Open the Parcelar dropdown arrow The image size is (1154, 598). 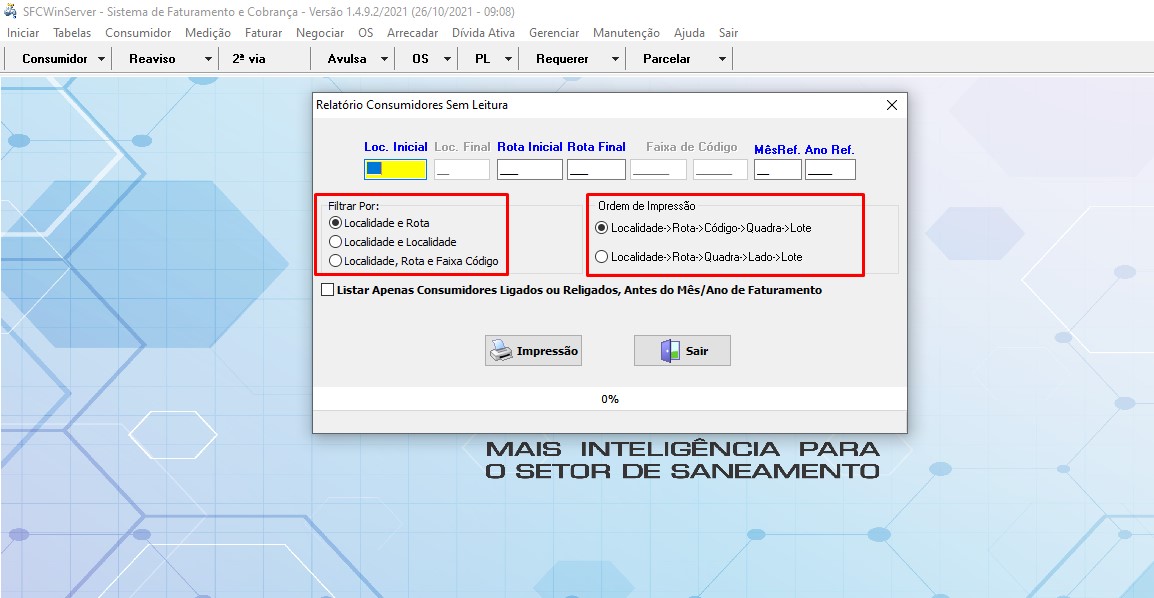pyautogui.click(x=722, y=58)
